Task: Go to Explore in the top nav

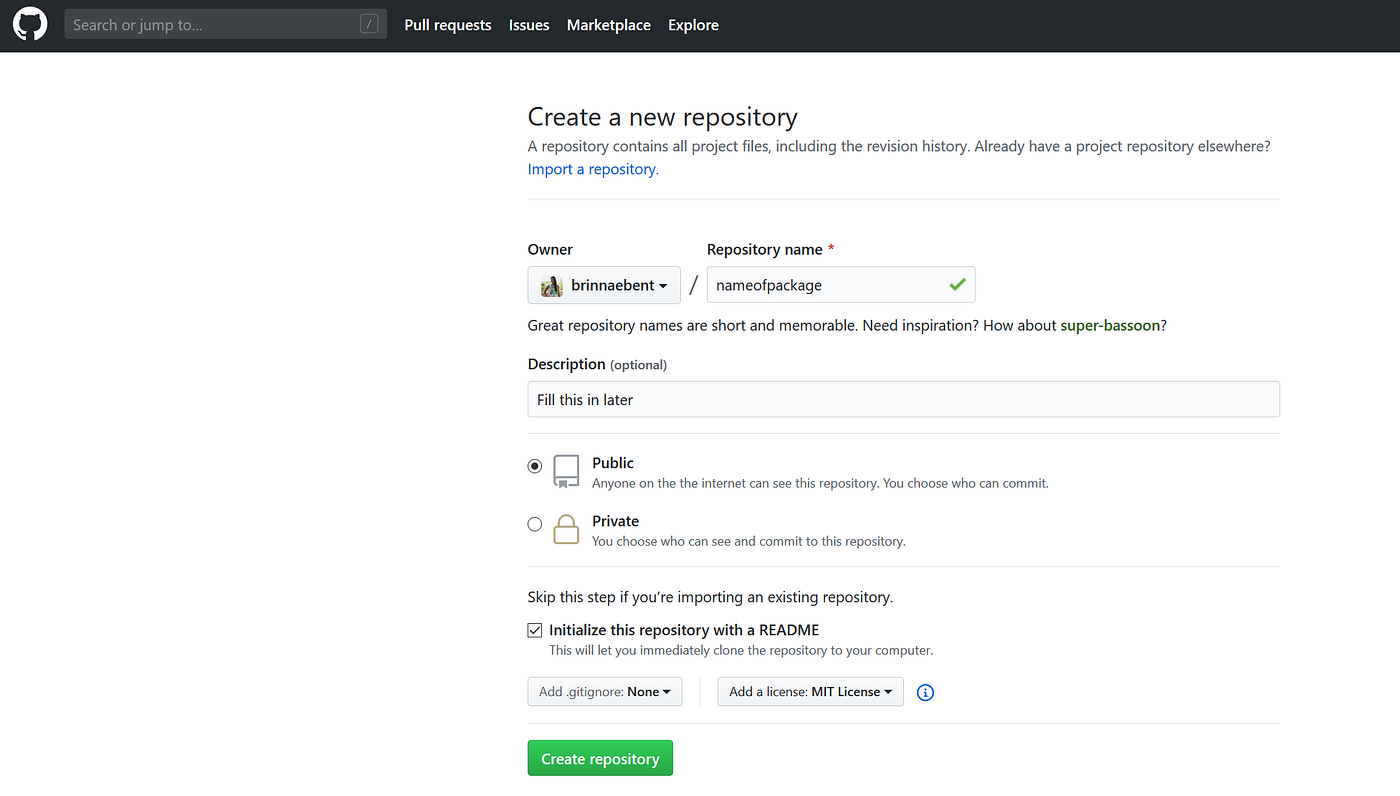Action: pos(694,25)
